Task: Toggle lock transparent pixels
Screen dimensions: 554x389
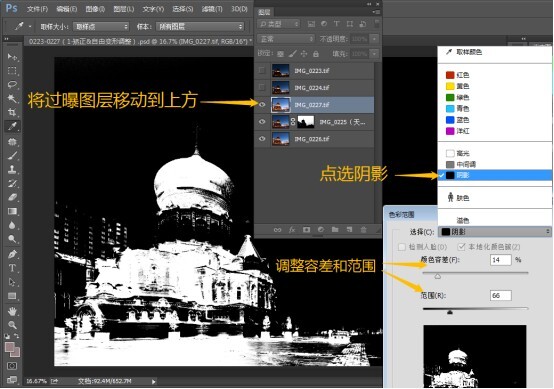Action: tap(280, 54)
